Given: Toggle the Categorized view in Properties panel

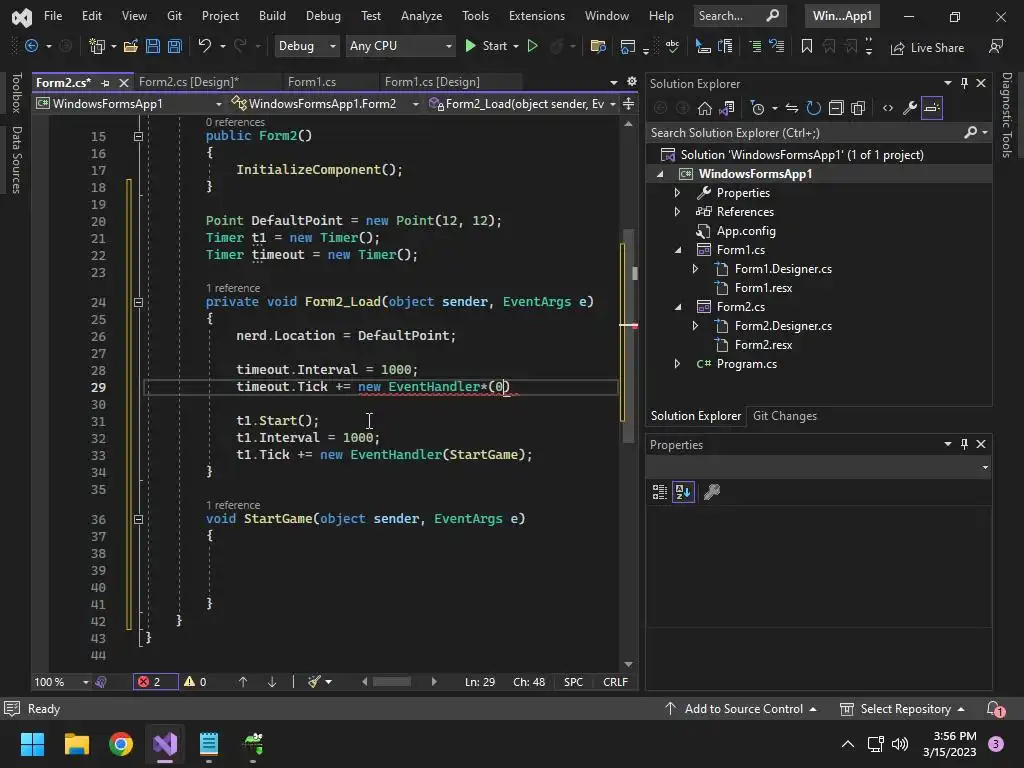Looking at the screenshot, I should click(660, 492).
